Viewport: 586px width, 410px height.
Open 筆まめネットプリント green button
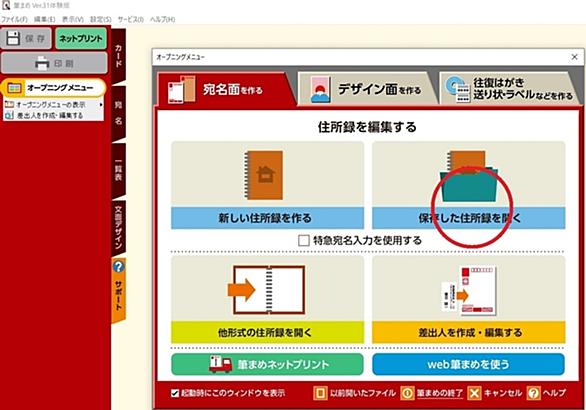pyautogui.click(x=267, y=364)
